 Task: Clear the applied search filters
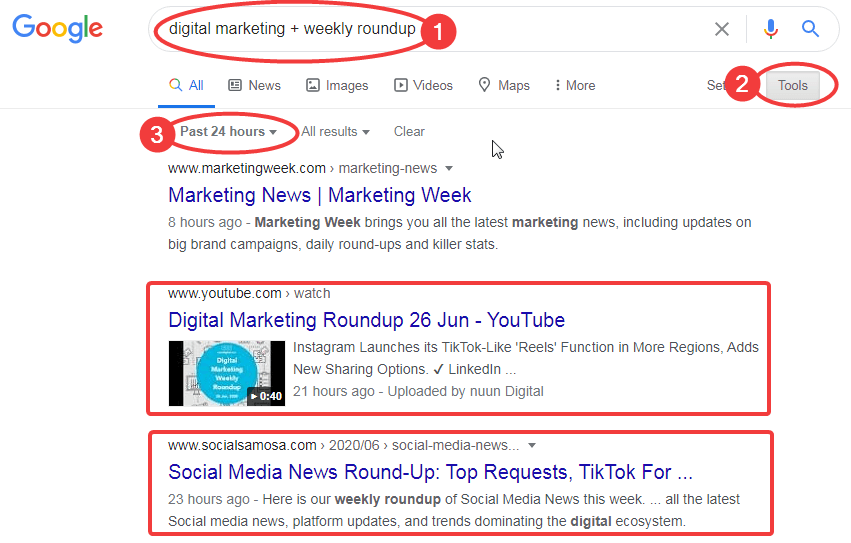point(409,132)
